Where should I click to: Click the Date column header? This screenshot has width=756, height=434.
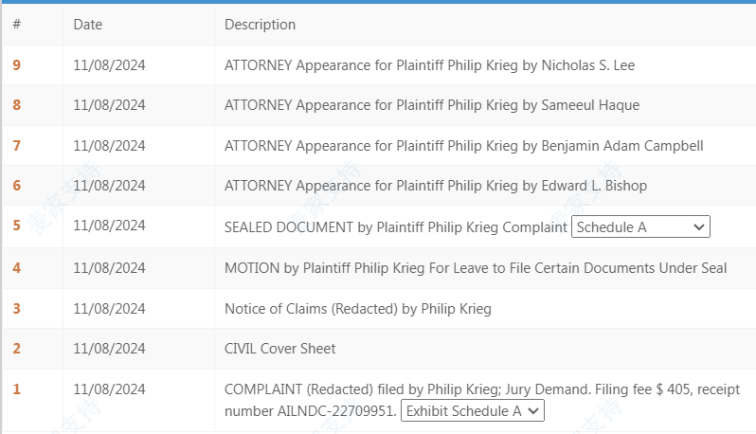88,25
